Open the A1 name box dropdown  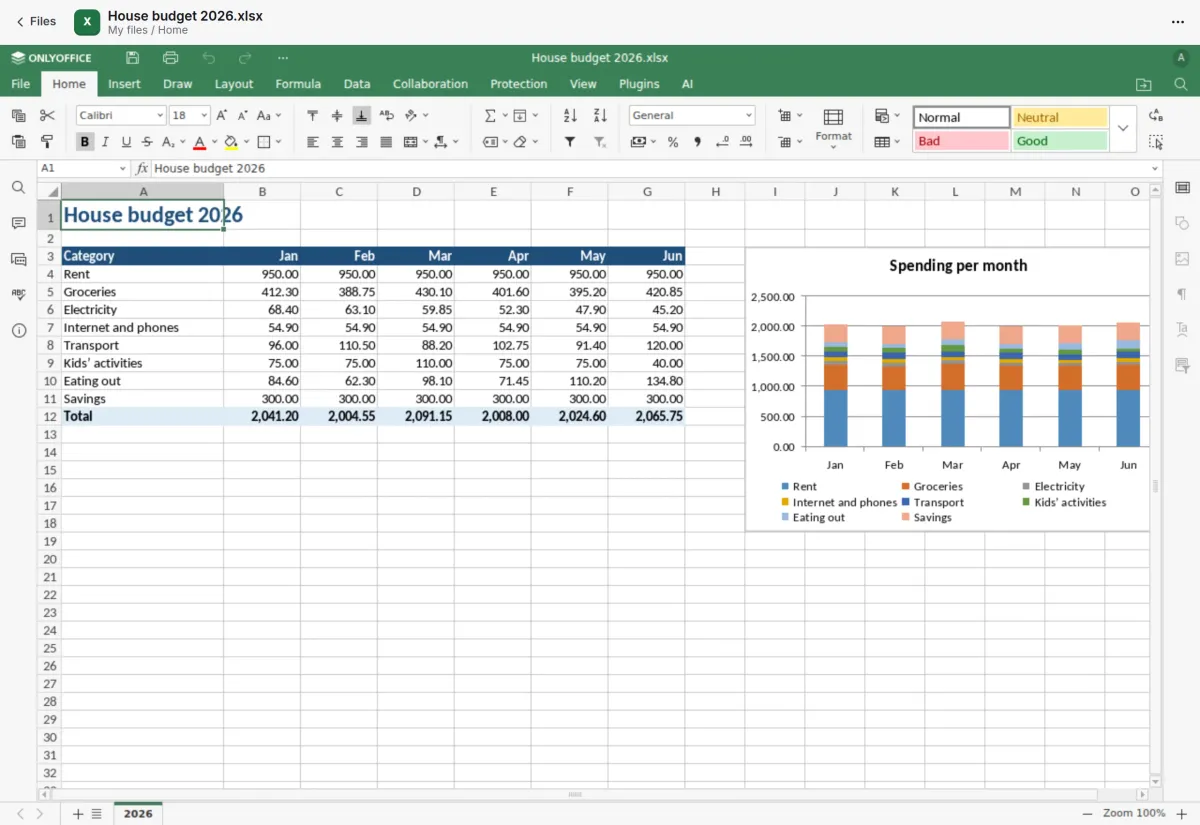click(123, 169)
